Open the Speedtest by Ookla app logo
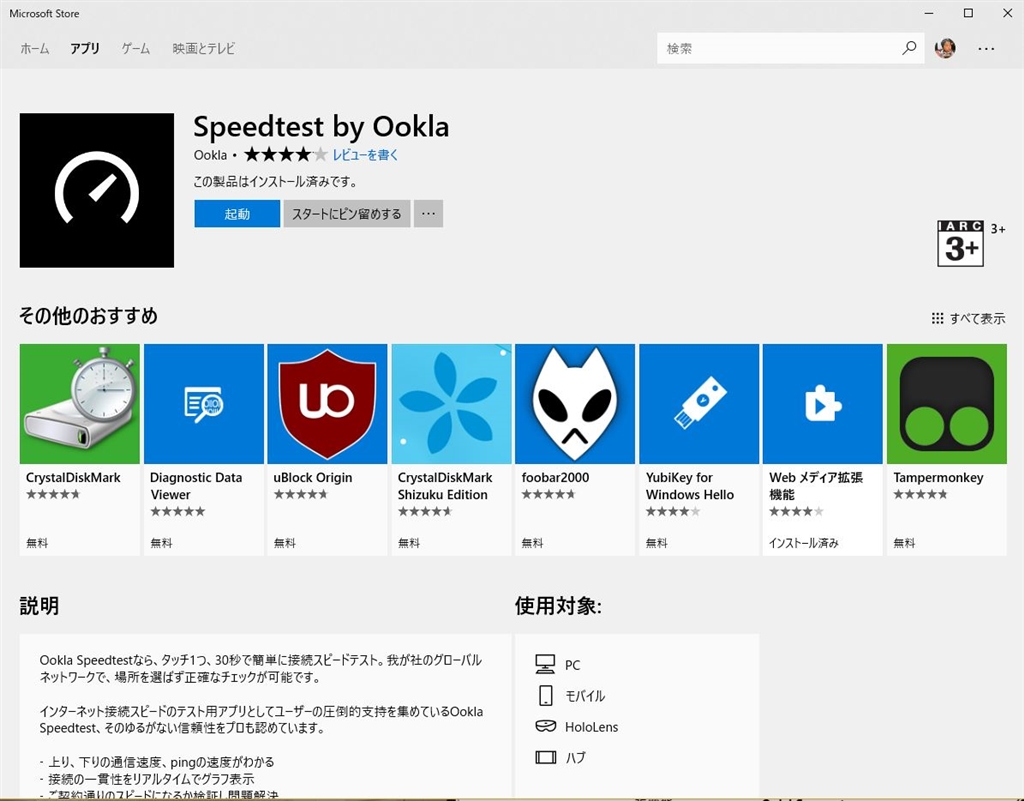Viewport: 1024px width, 801px height. [97, 190]
